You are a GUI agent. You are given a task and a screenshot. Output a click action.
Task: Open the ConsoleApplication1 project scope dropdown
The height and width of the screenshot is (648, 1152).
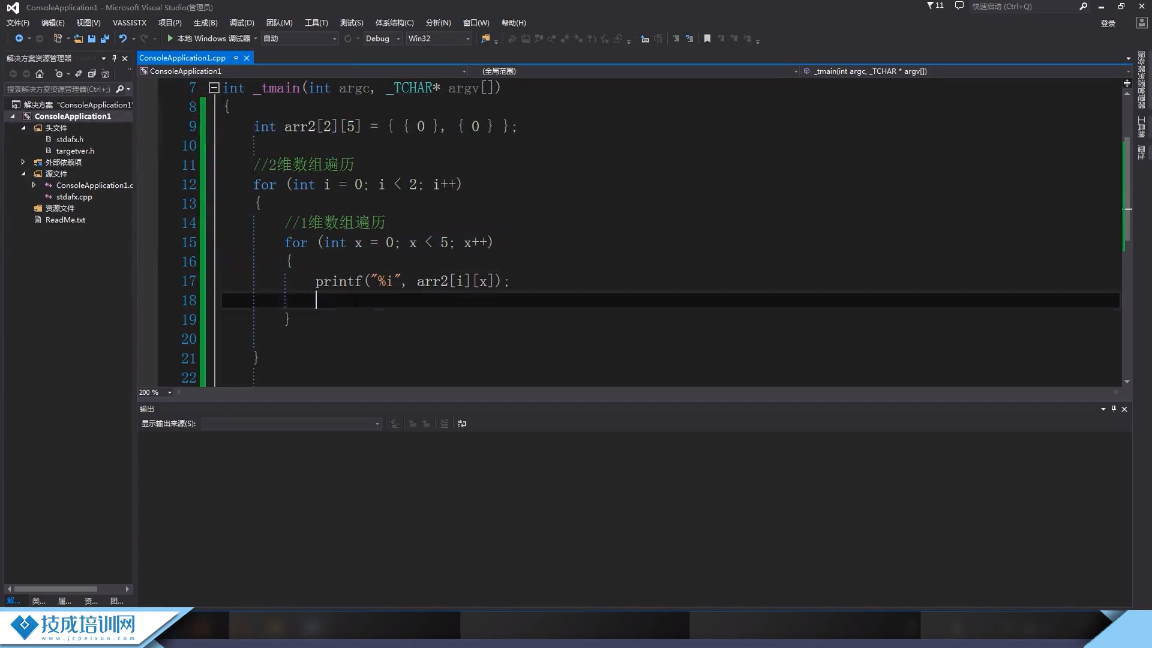point(303,71)
